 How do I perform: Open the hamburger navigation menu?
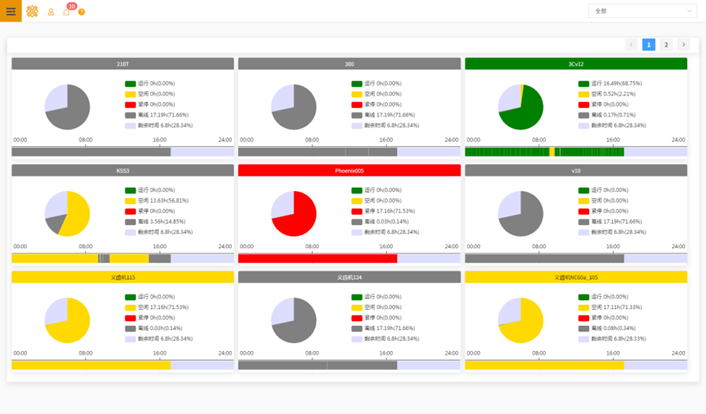[11, 11]
